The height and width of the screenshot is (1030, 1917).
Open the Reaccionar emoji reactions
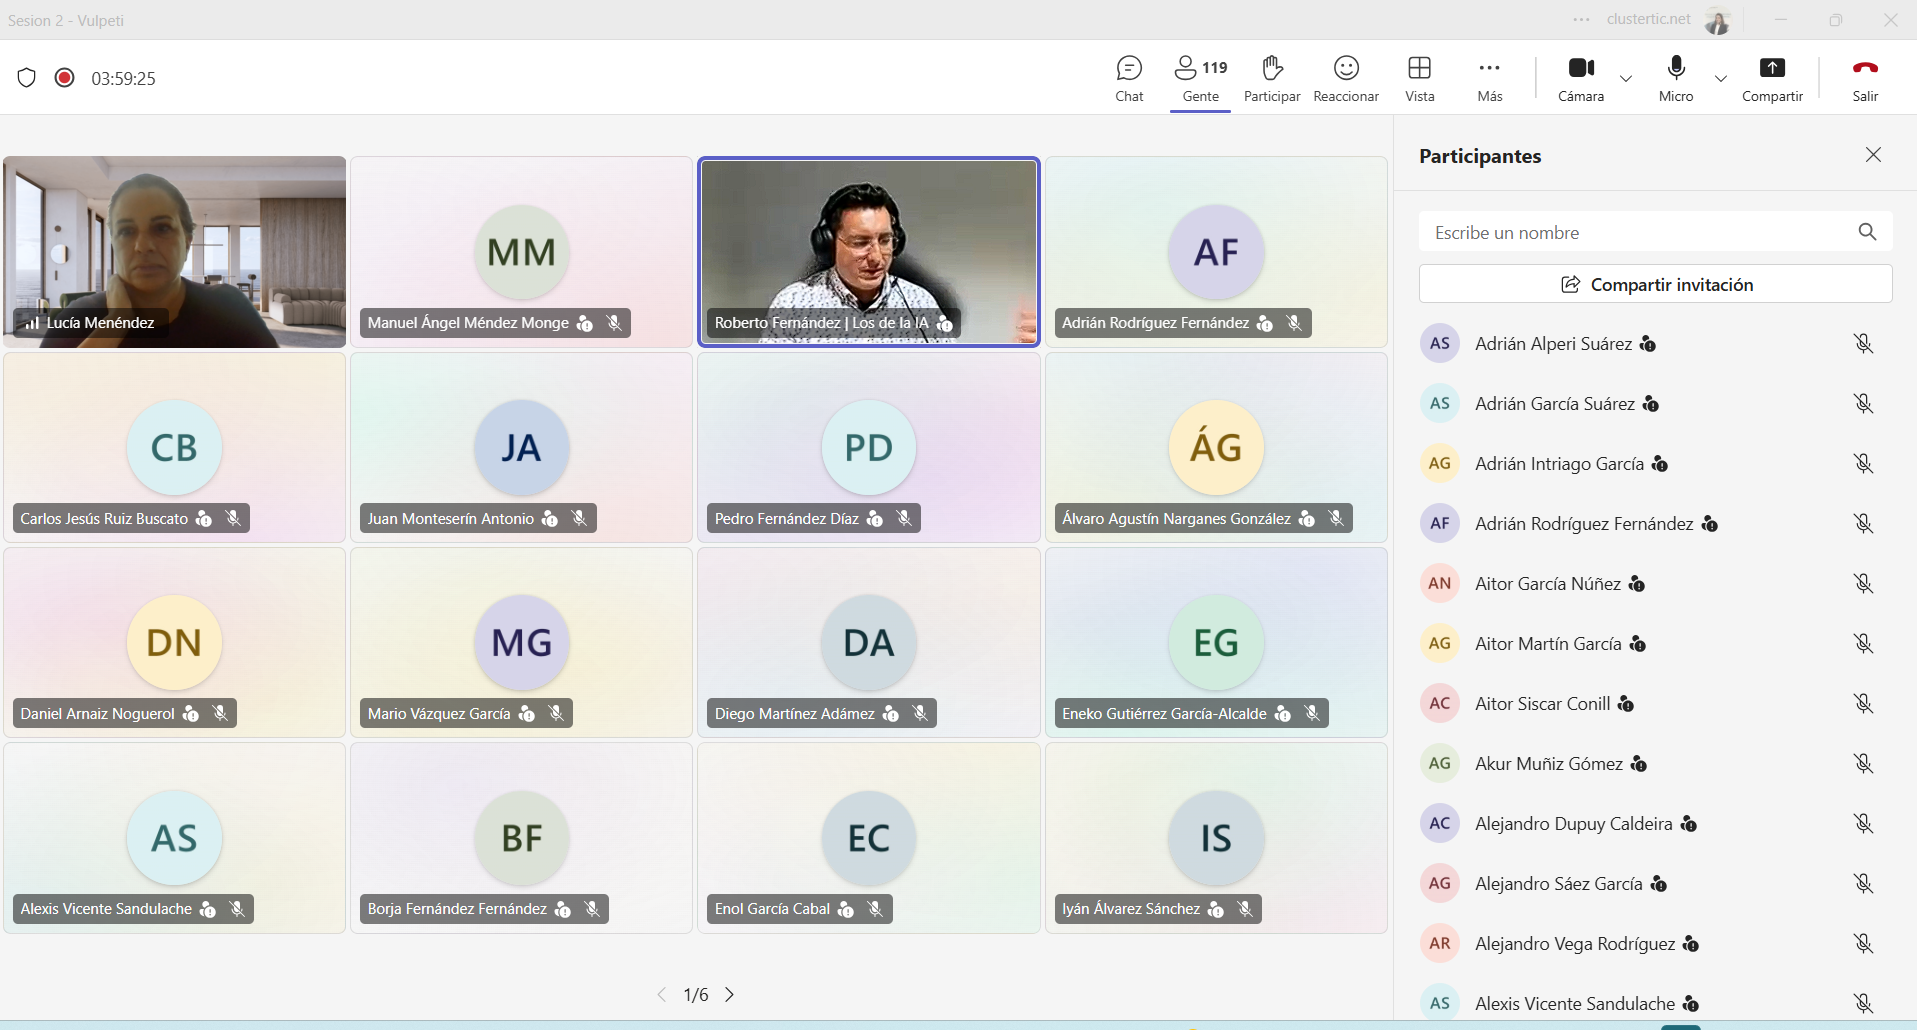point(1346,78)
